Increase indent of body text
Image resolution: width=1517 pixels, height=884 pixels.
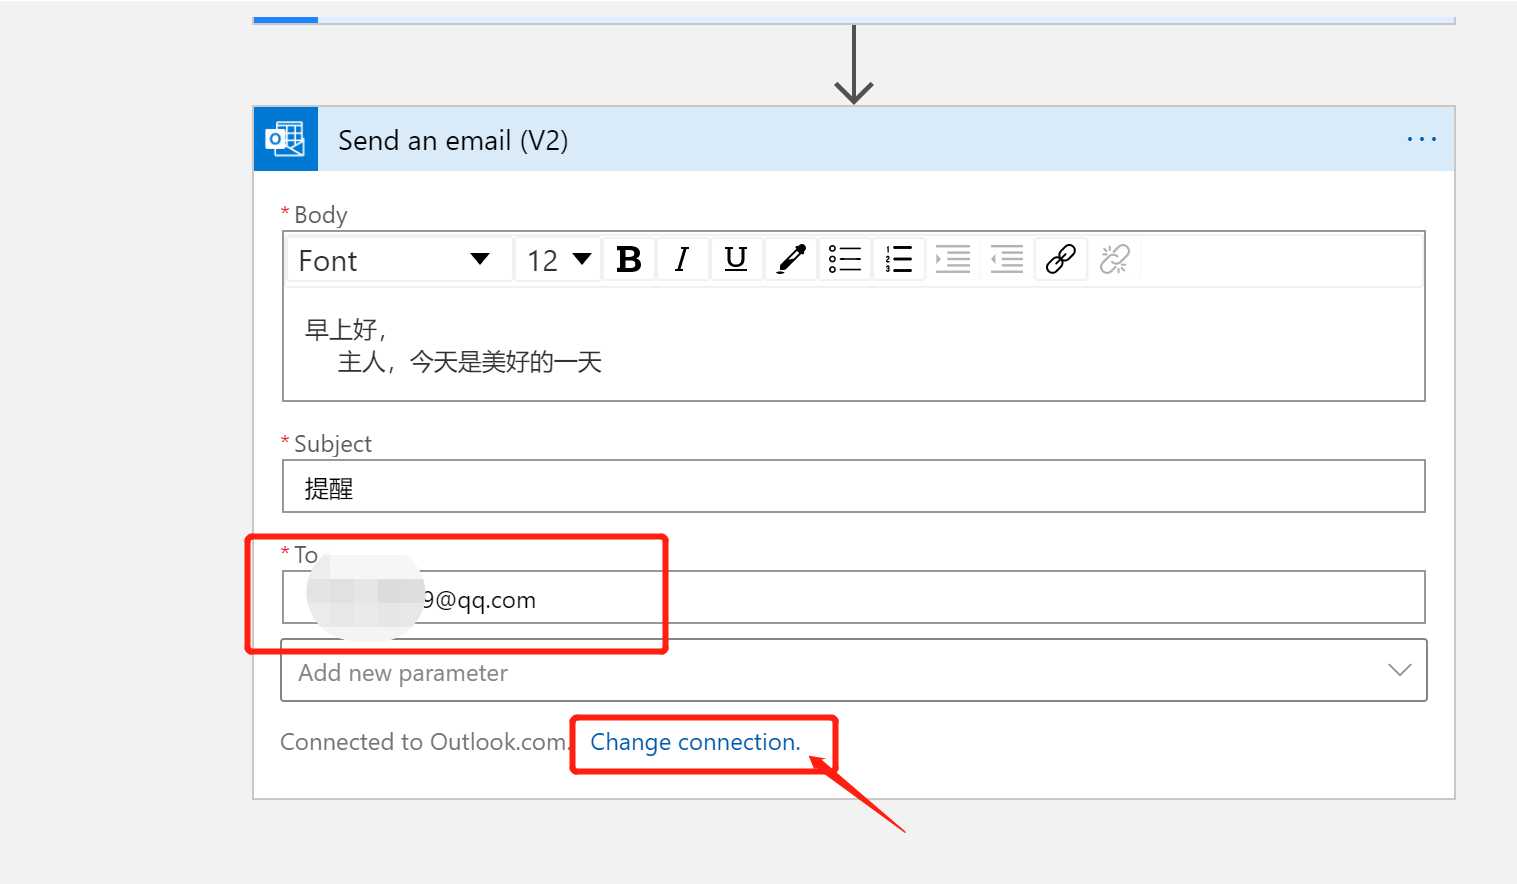953,260
